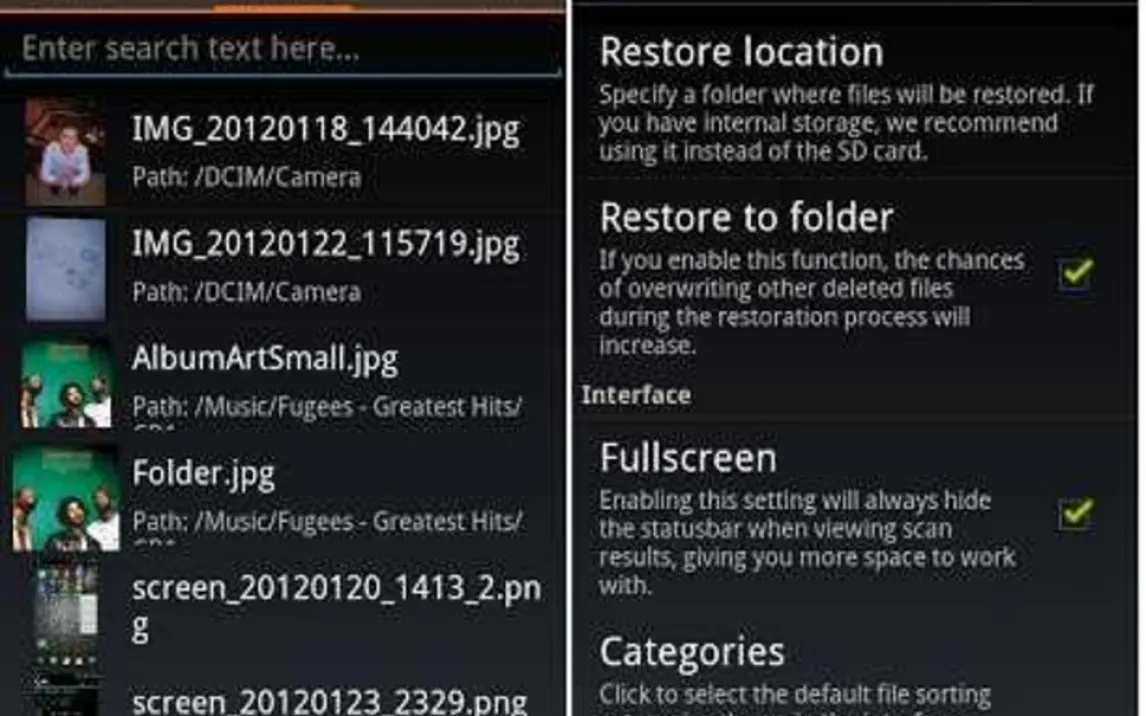
Task: Tap the Fullscreen setting title
Action: [688, 458]
